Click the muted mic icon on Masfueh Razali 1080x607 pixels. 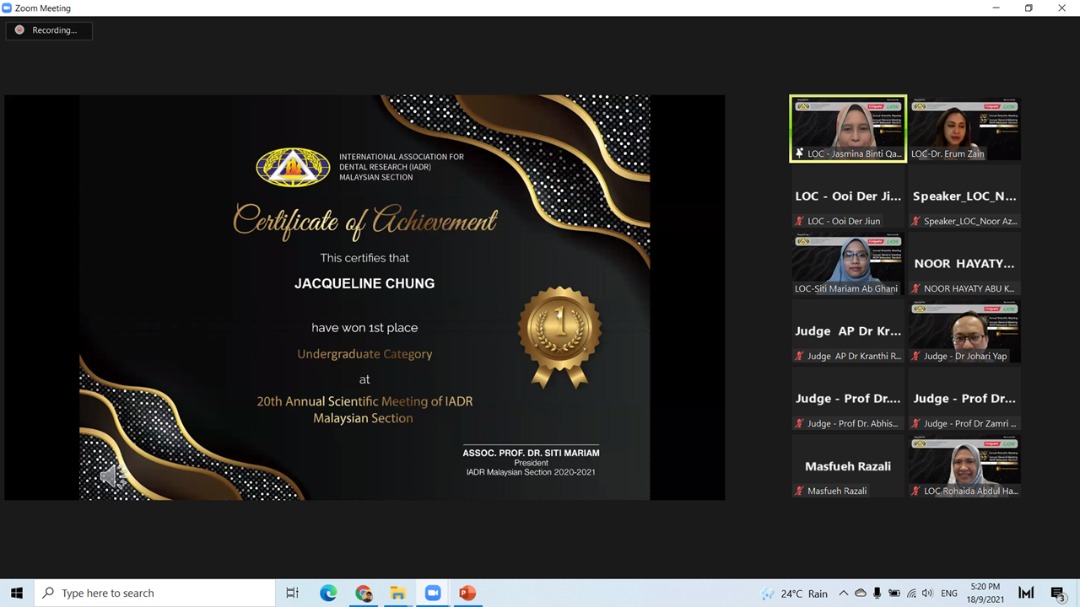(799, 491)
